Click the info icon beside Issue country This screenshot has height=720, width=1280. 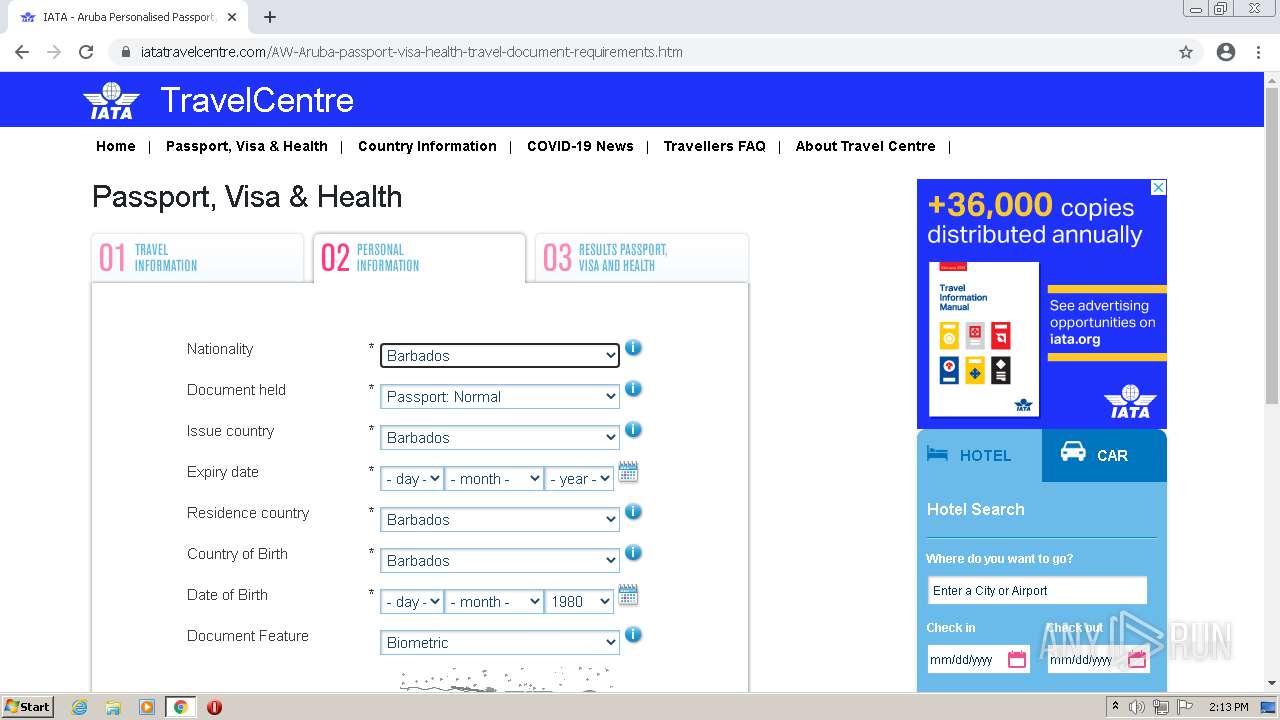point(633,430)
